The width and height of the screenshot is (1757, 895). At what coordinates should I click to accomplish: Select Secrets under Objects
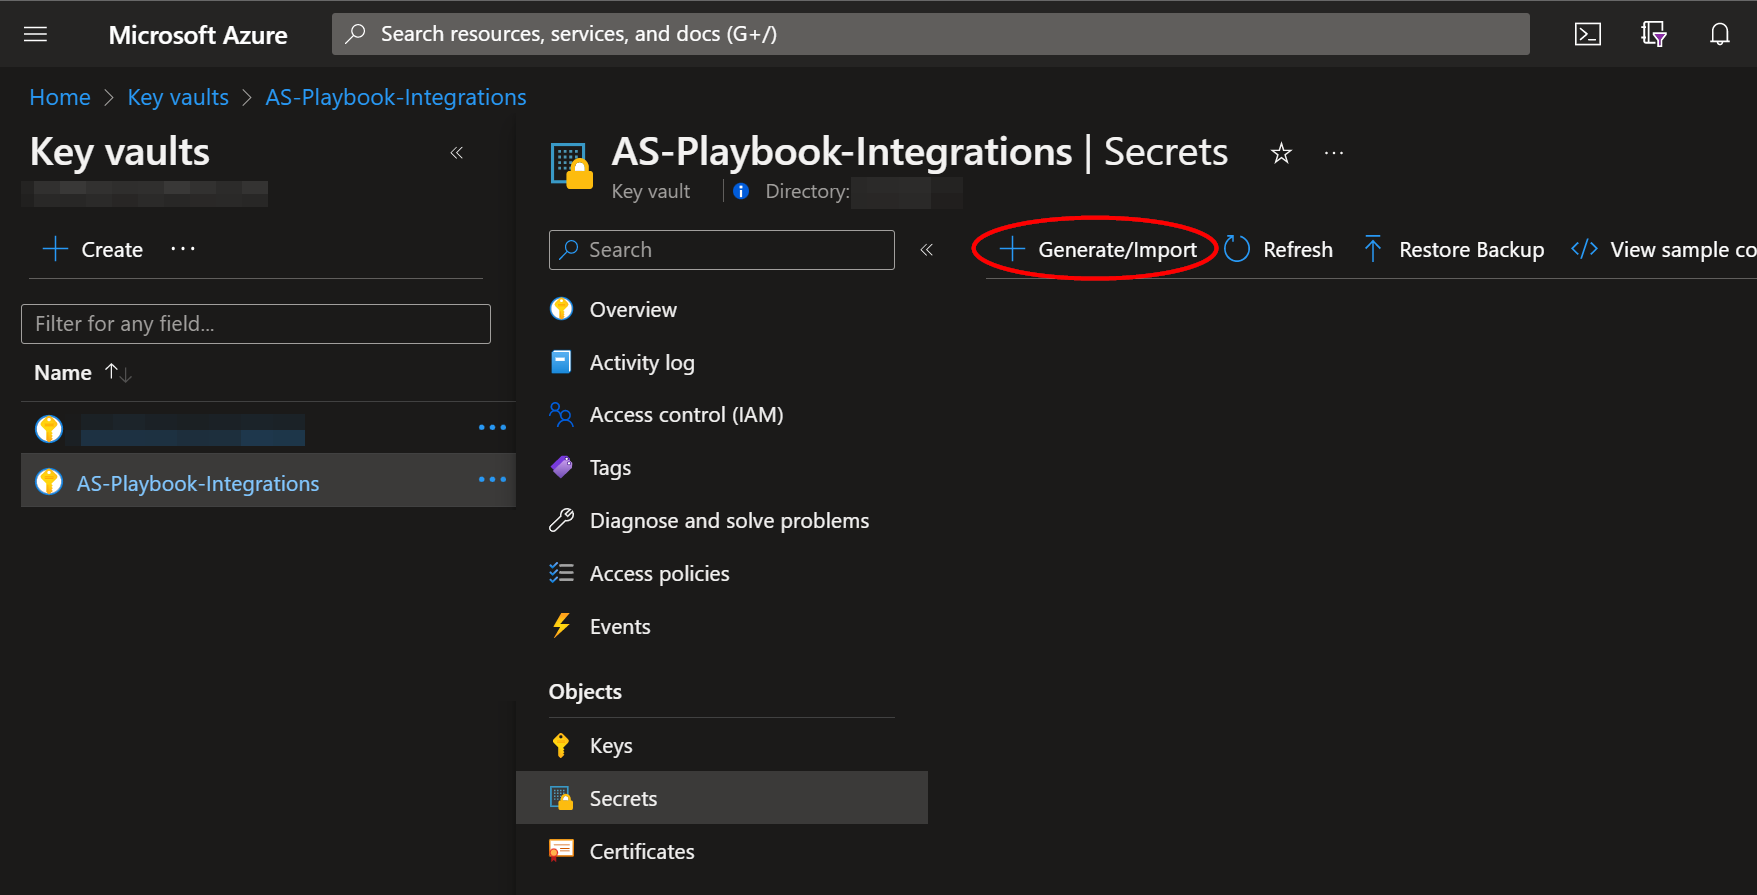722,798
